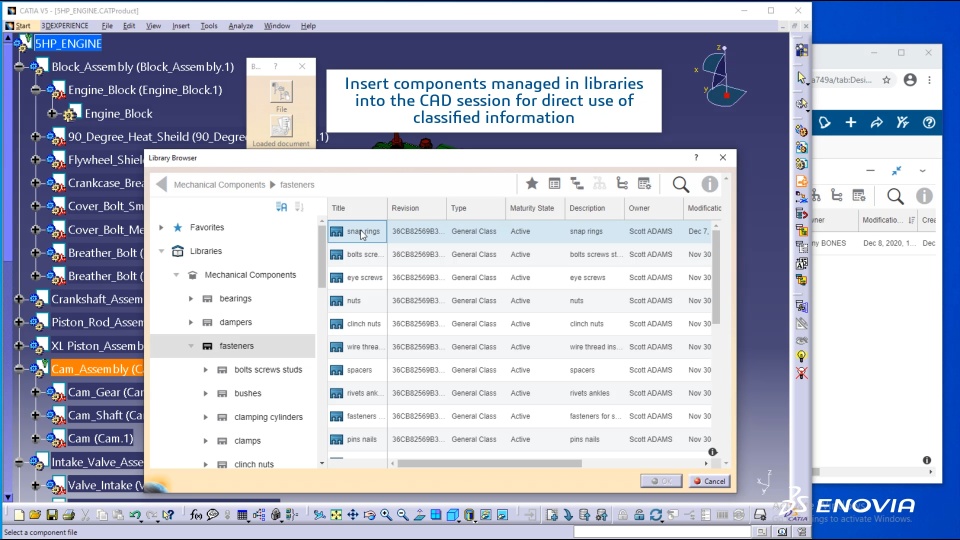Expand the bearings class in library tree

coord(190,299)
